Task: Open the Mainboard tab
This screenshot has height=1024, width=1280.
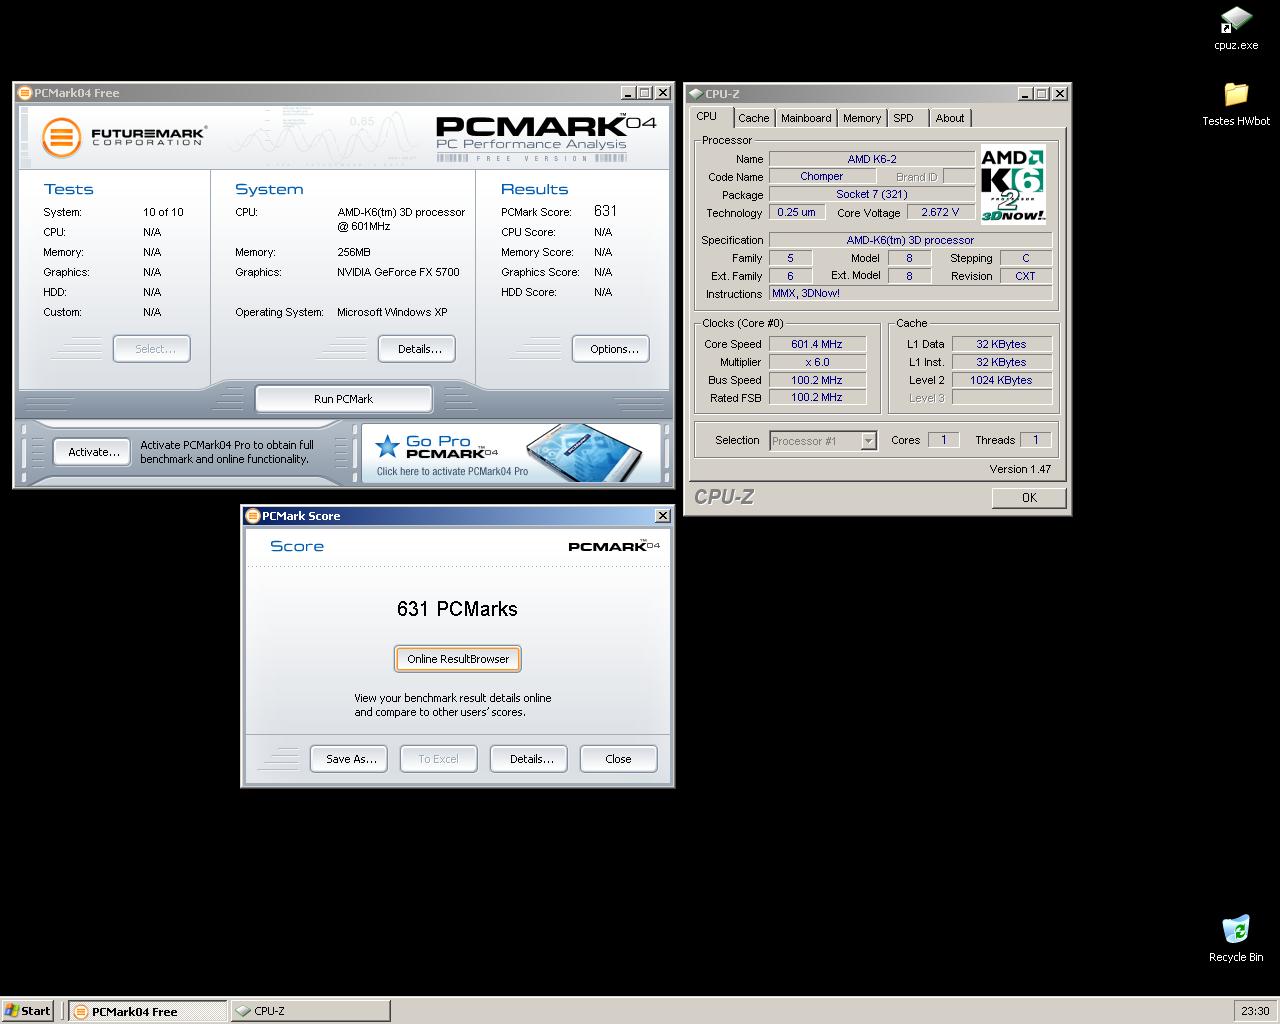Action: pyautogui.click(x=806, y=118)
